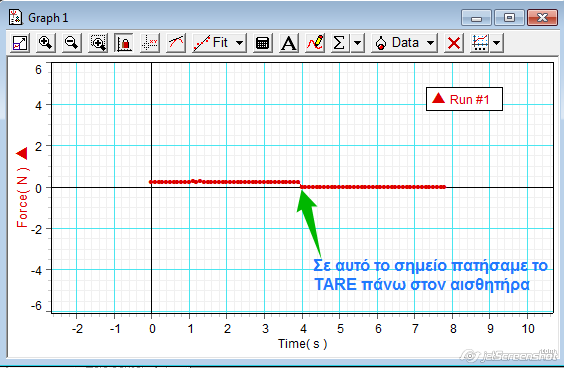This screenshot has height=368, width=564.
Task: Expand the statistics options arrow
Action: pyautogui.click(x=357, y=43)
